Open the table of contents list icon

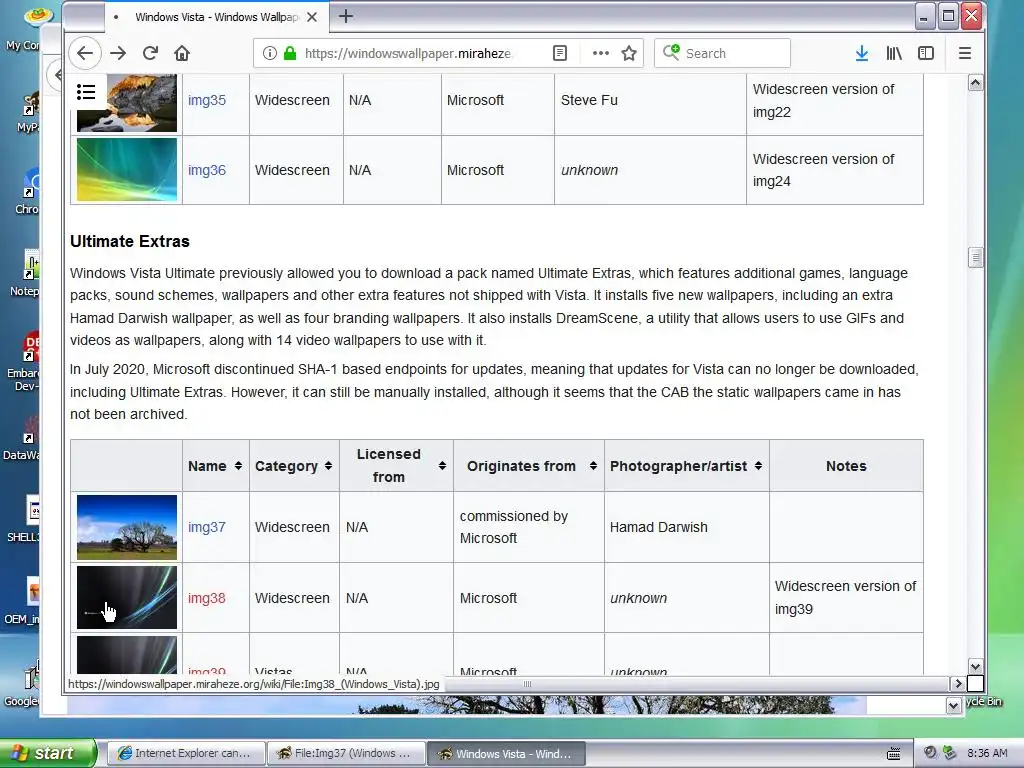(86, 91)
